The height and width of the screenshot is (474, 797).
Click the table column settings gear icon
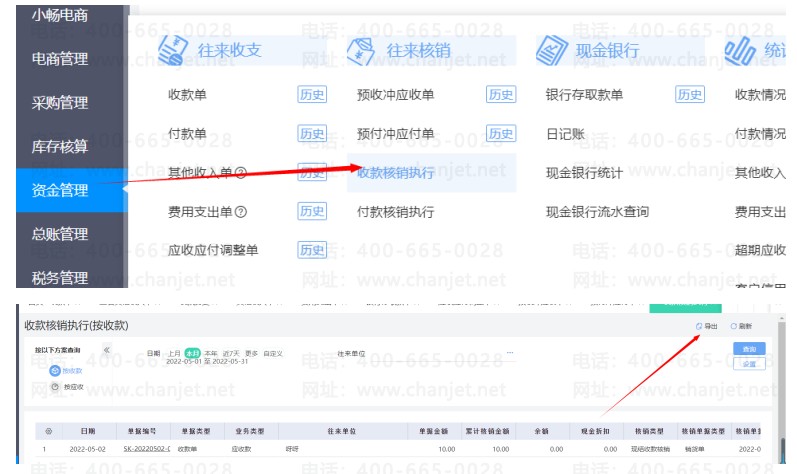point(49,431)
